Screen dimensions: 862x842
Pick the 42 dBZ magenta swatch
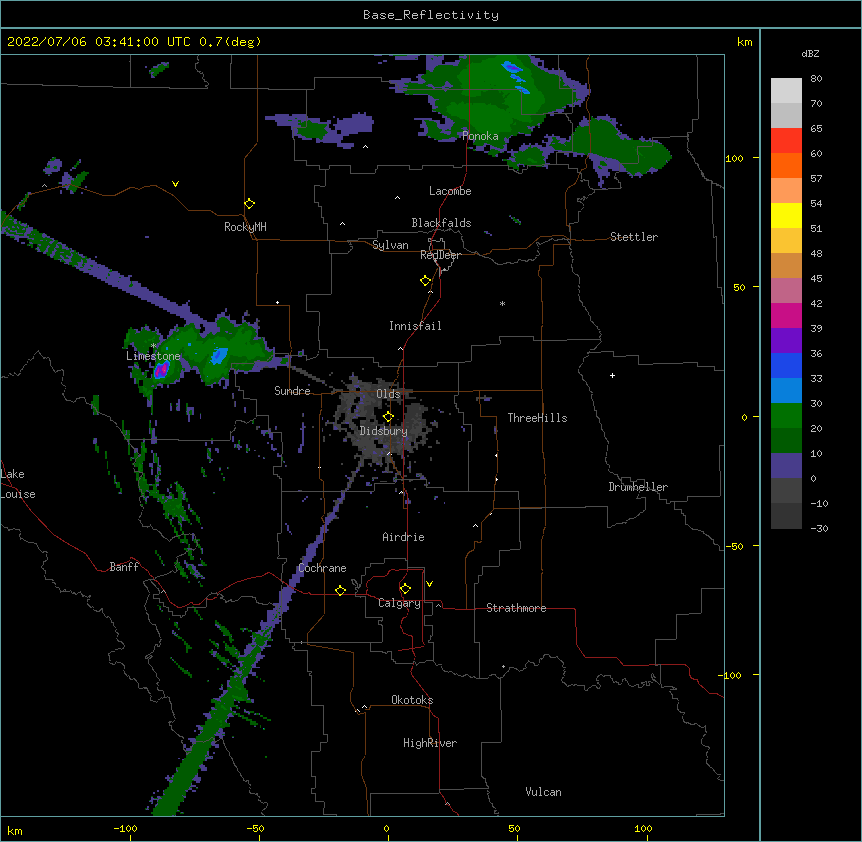[786, 315]
